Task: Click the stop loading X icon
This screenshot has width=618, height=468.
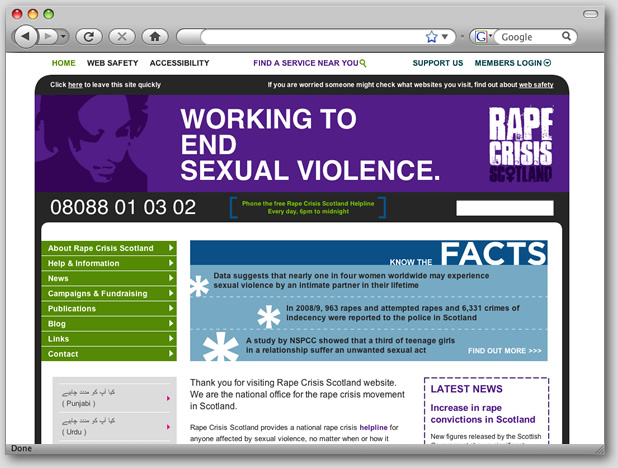Action: pyautogui.click(x=121, y=36)
